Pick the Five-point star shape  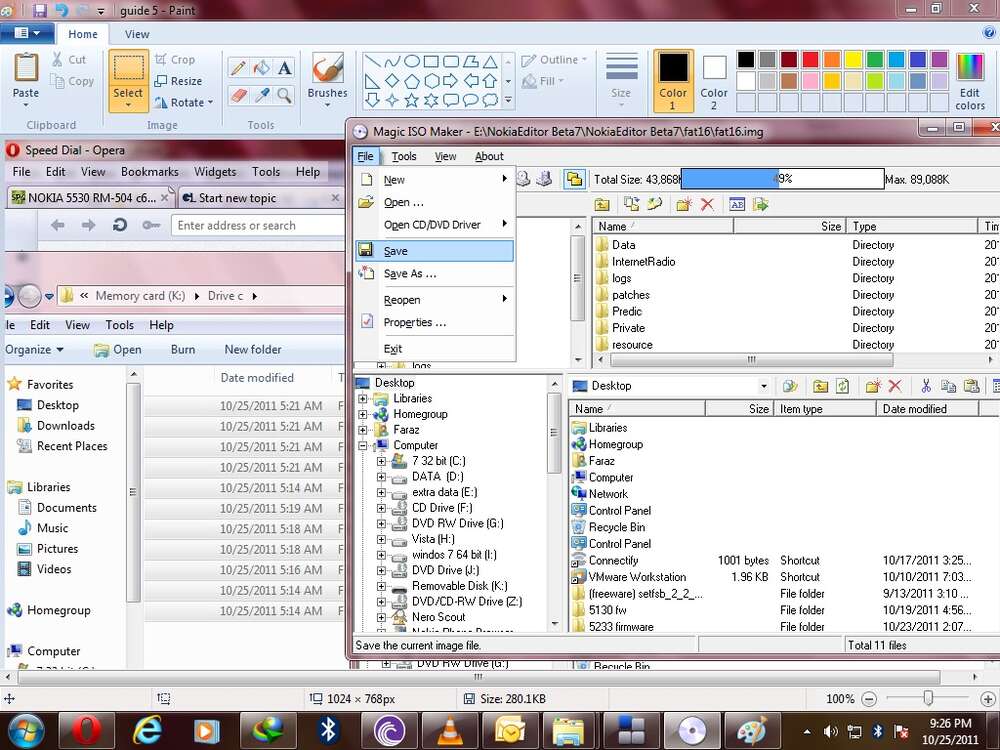[x=412, y=100]
